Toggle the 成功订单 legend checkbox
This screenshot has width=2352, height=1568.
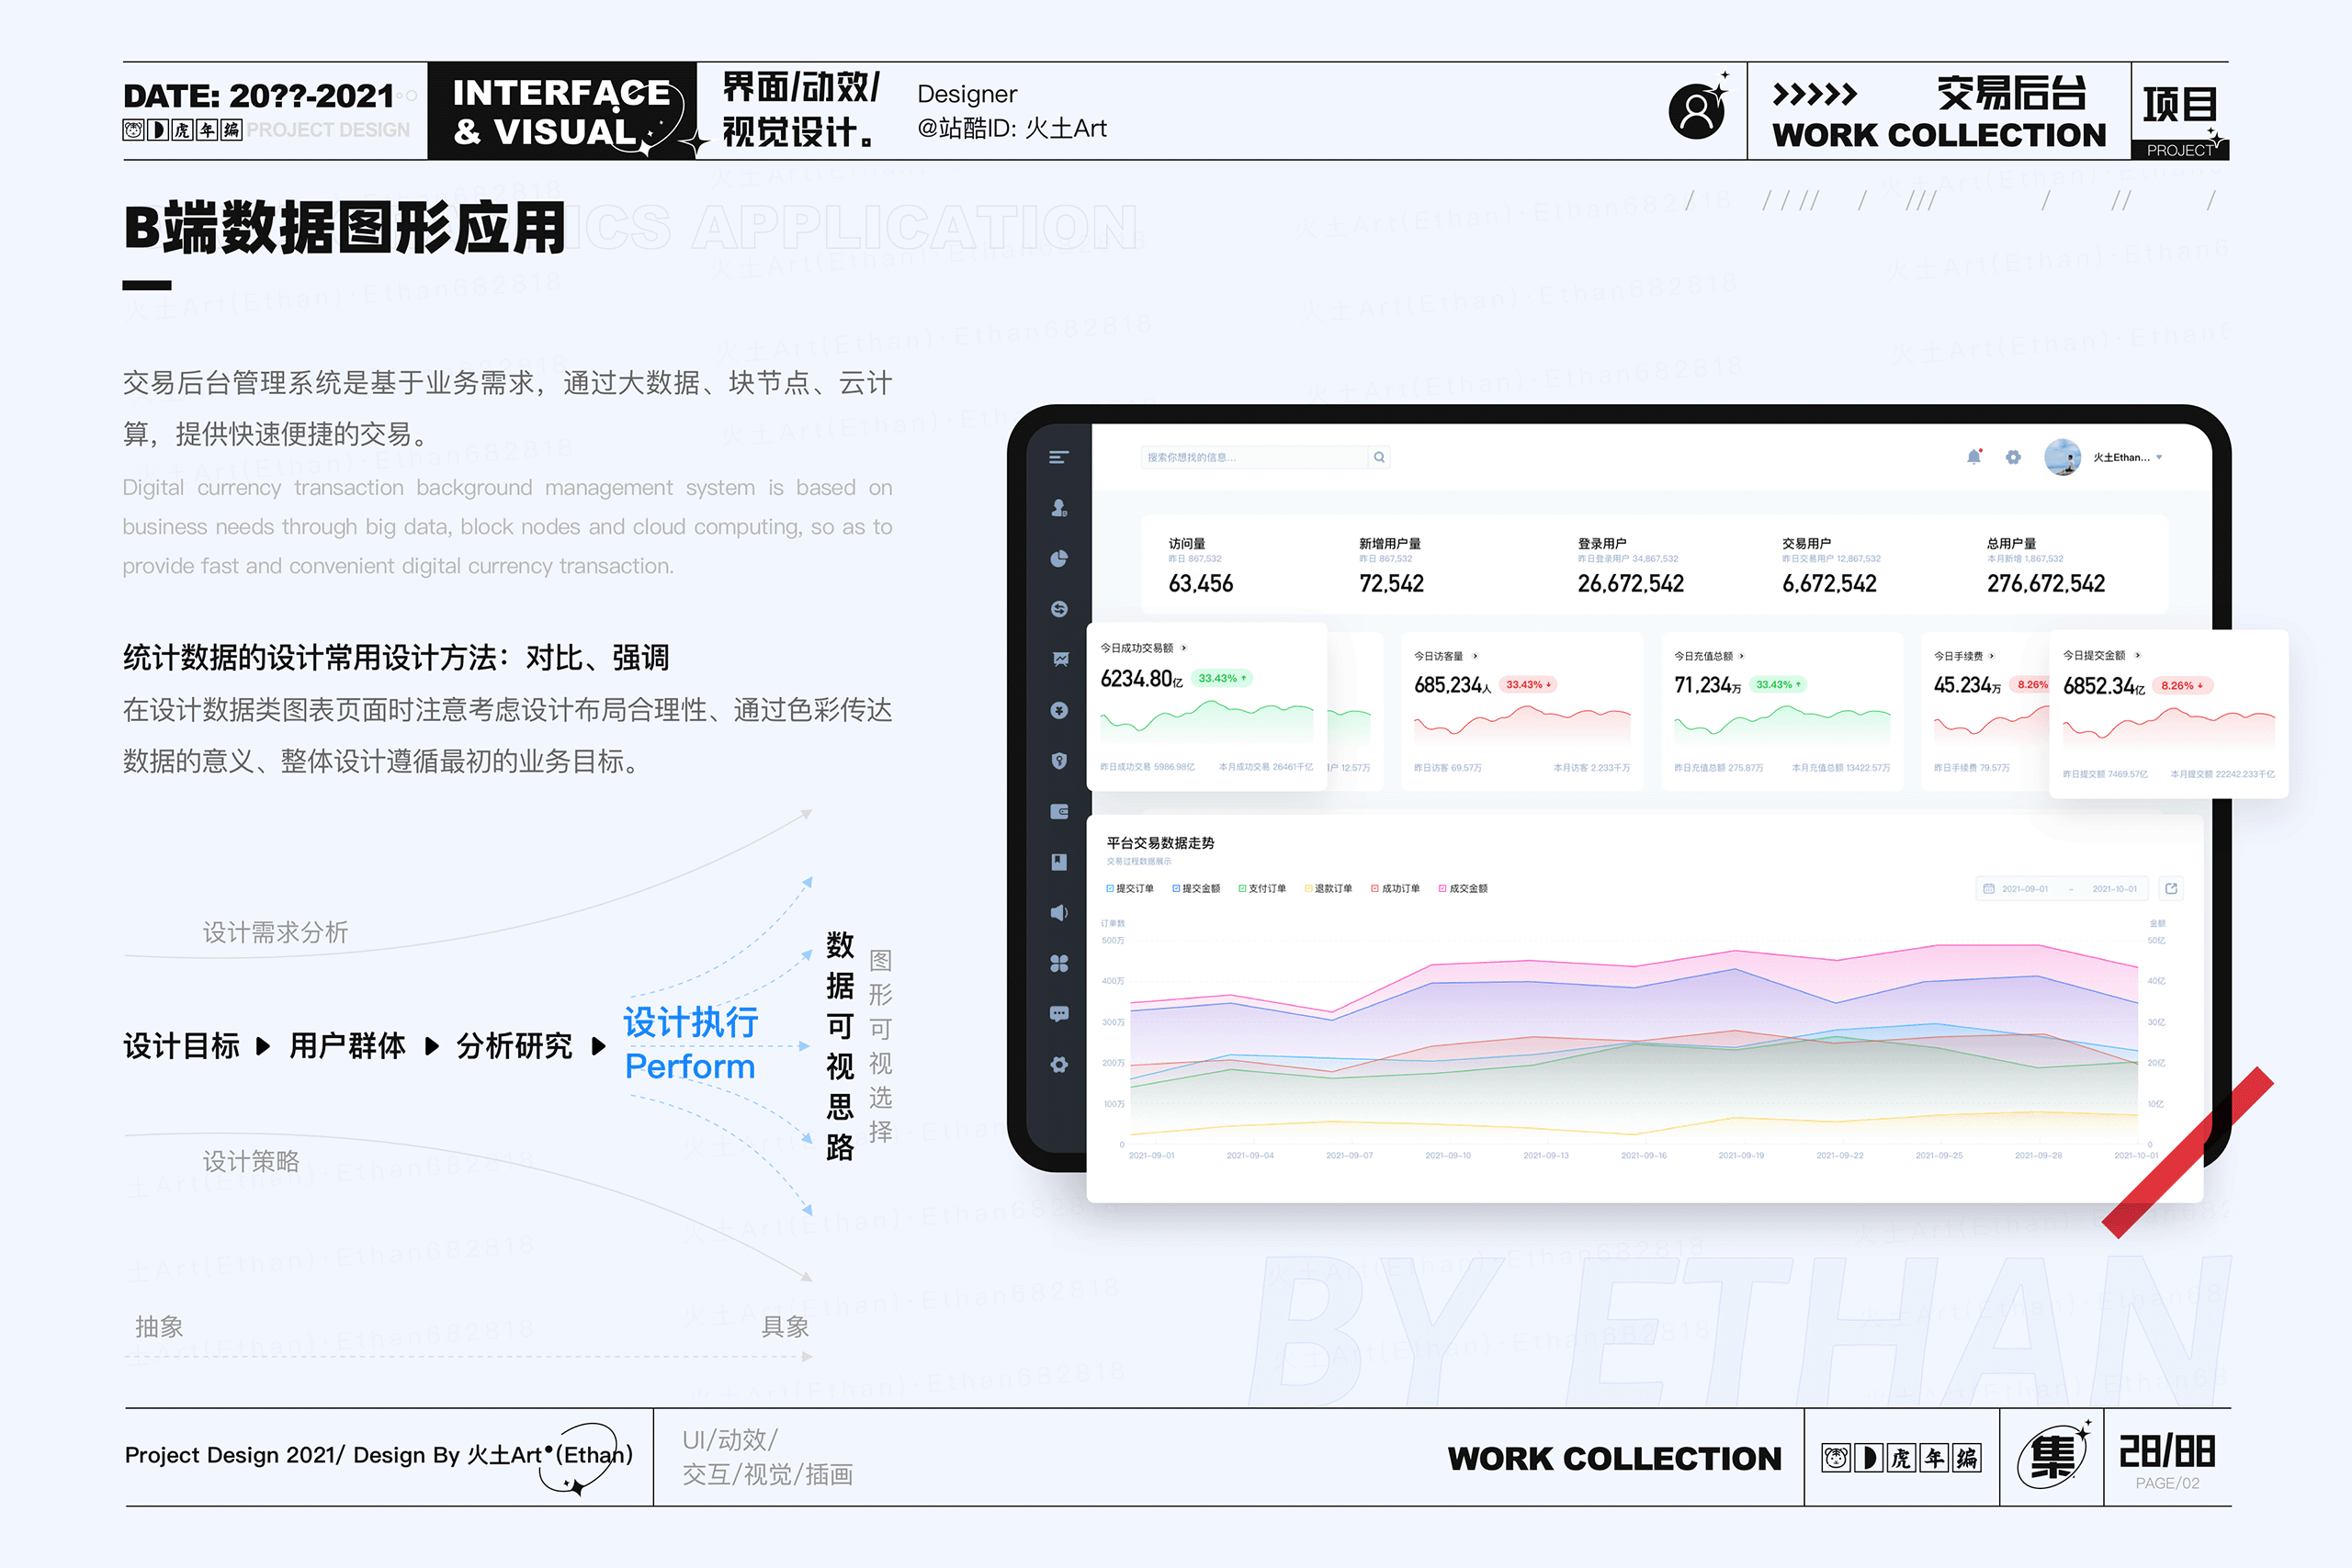(x=1375, y=888)
